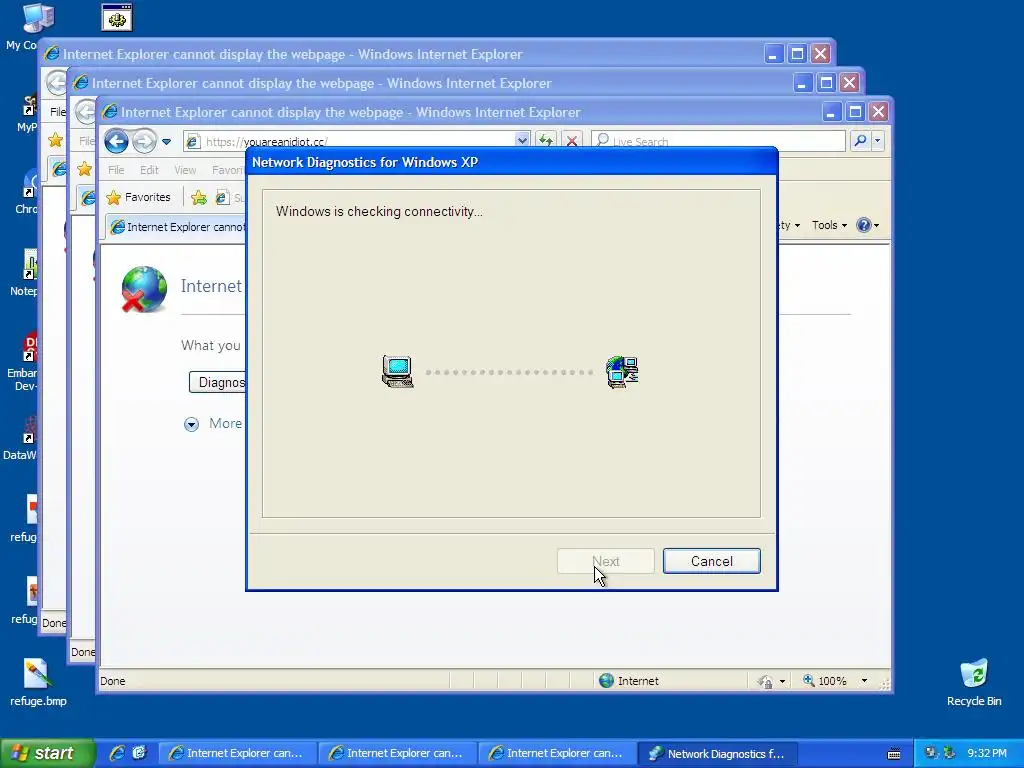This screenshot has height=768, width=1024.
Task: Click the Done status text in front window
Action: (112, 681)
